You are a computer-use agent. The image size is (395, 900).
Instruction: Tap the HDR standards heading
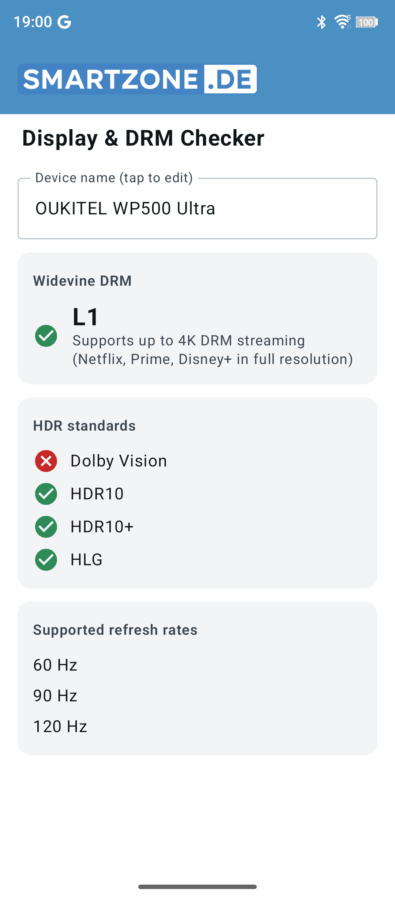[84, 426]
